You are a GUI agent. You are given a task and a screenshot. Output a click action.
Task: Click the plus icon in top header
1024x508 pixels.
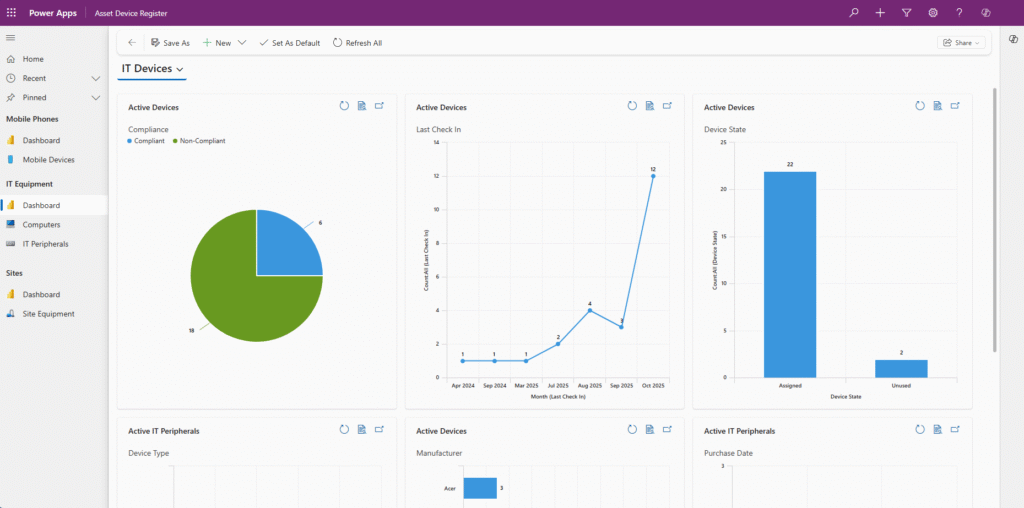point(880,13)
